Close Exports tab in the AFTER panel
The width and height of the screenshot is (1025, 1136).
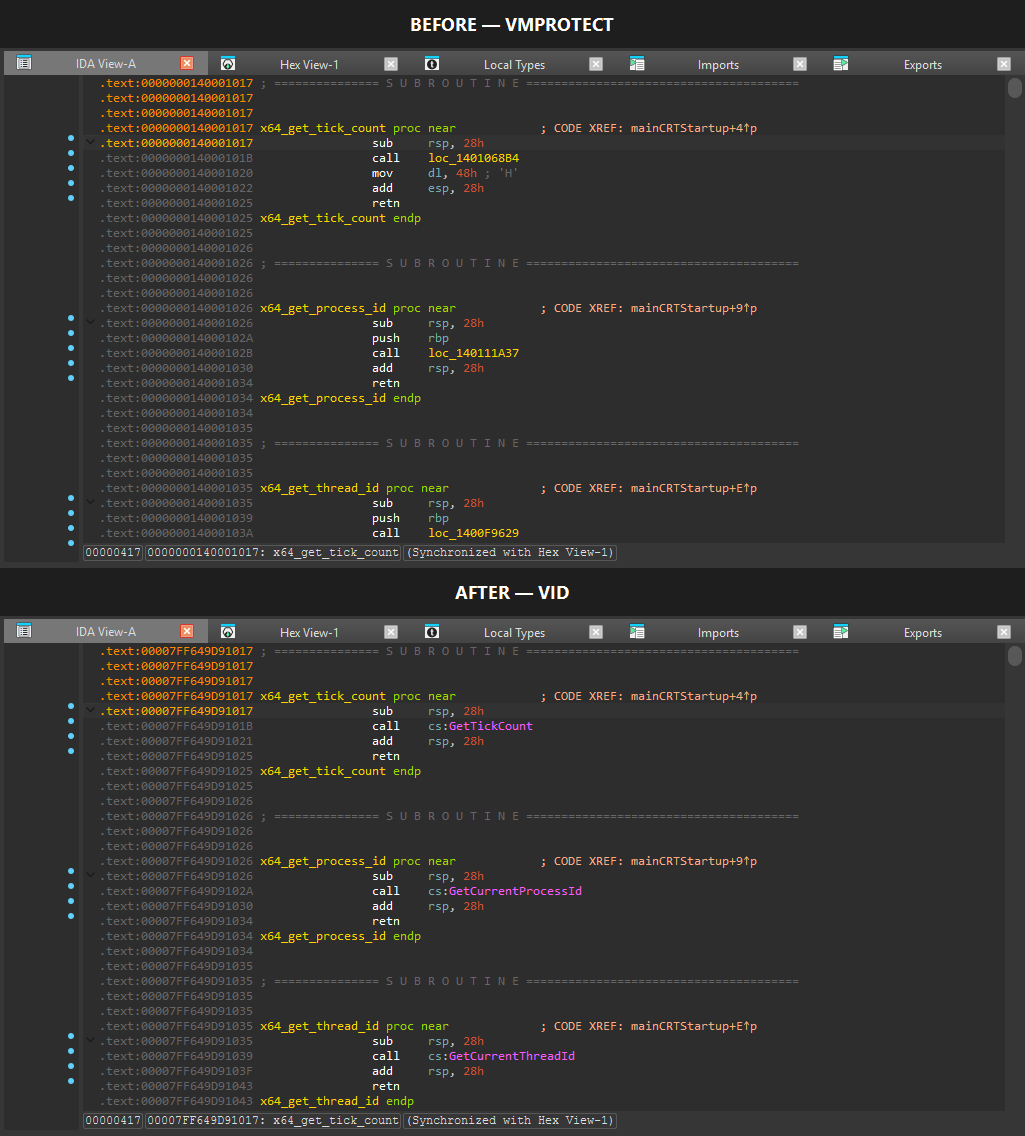click(x=1004, y=632)
